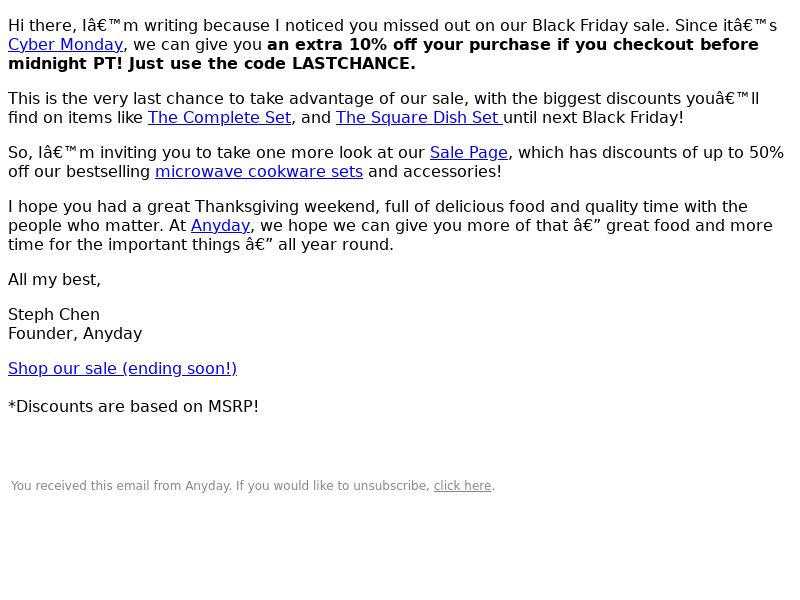Screen dimensions: 800x600
Task: Click the bold LASTCHANCE code text
Action: [351, 64]
